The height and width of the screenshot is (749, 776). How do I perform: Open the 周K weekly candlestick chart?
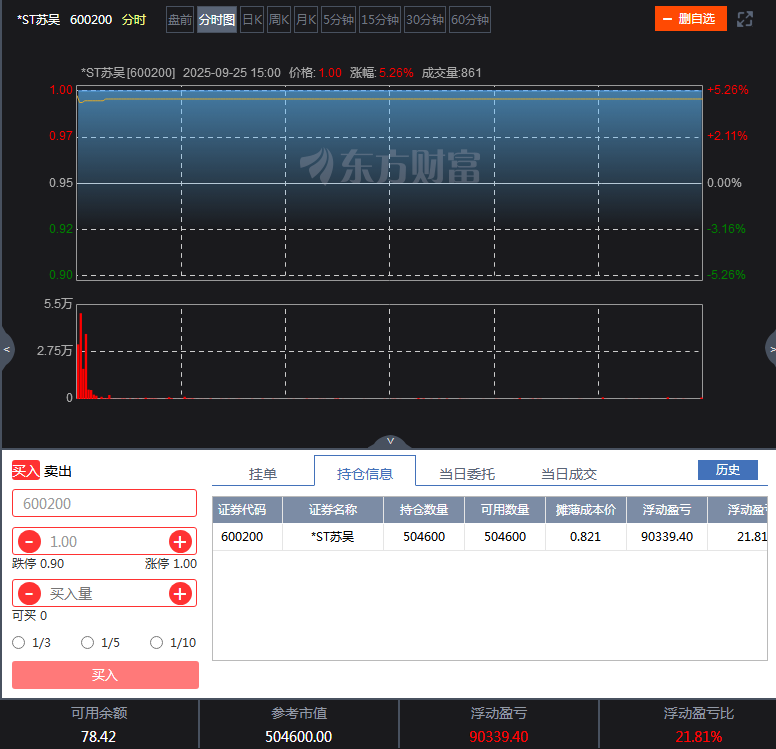[279, 20]
